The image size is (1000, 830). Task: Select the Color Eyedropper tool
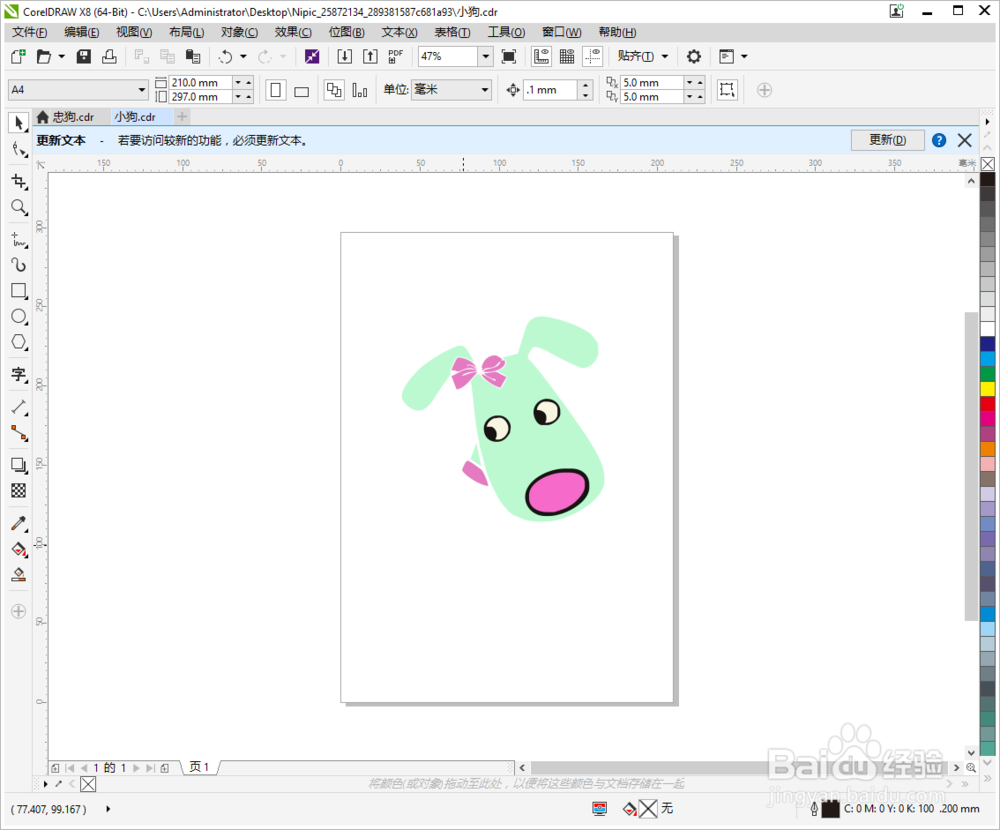[18, 524]
